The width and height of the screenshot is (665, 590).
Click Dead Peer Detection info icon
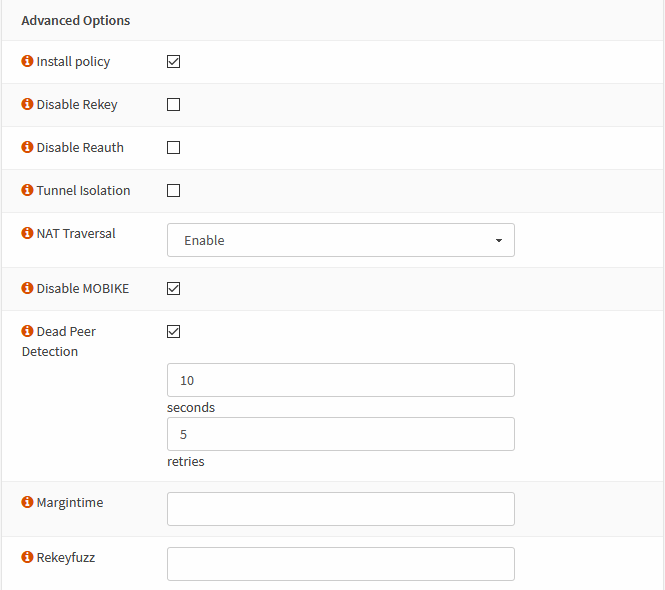click(27, 331)
